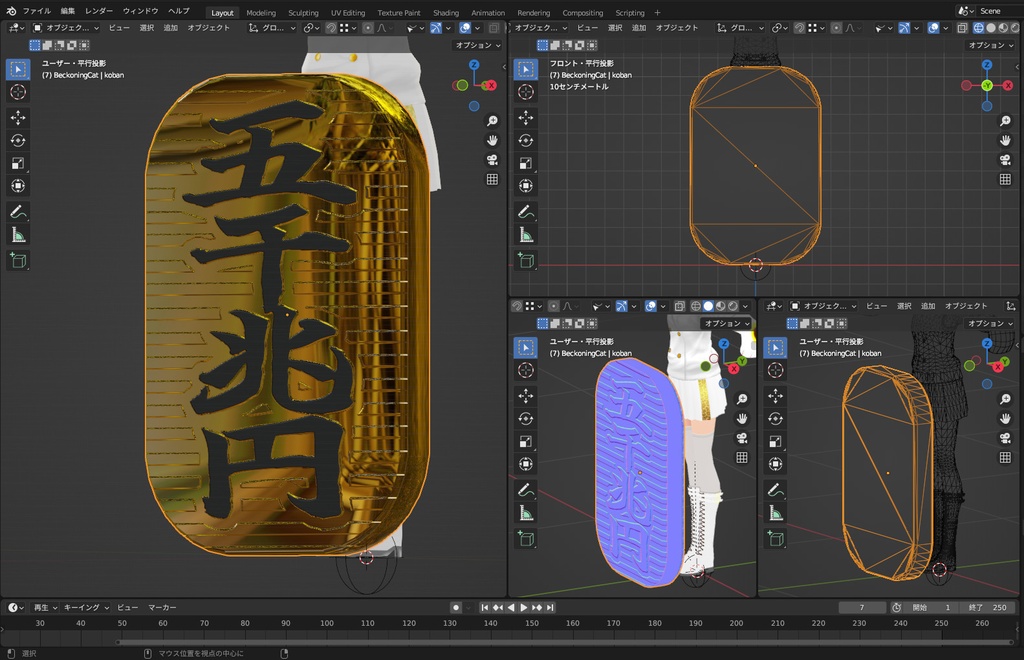Click the zoom magnifier icon in the left viewport
The image size is (1024, 660).
(x=492, y=121)
